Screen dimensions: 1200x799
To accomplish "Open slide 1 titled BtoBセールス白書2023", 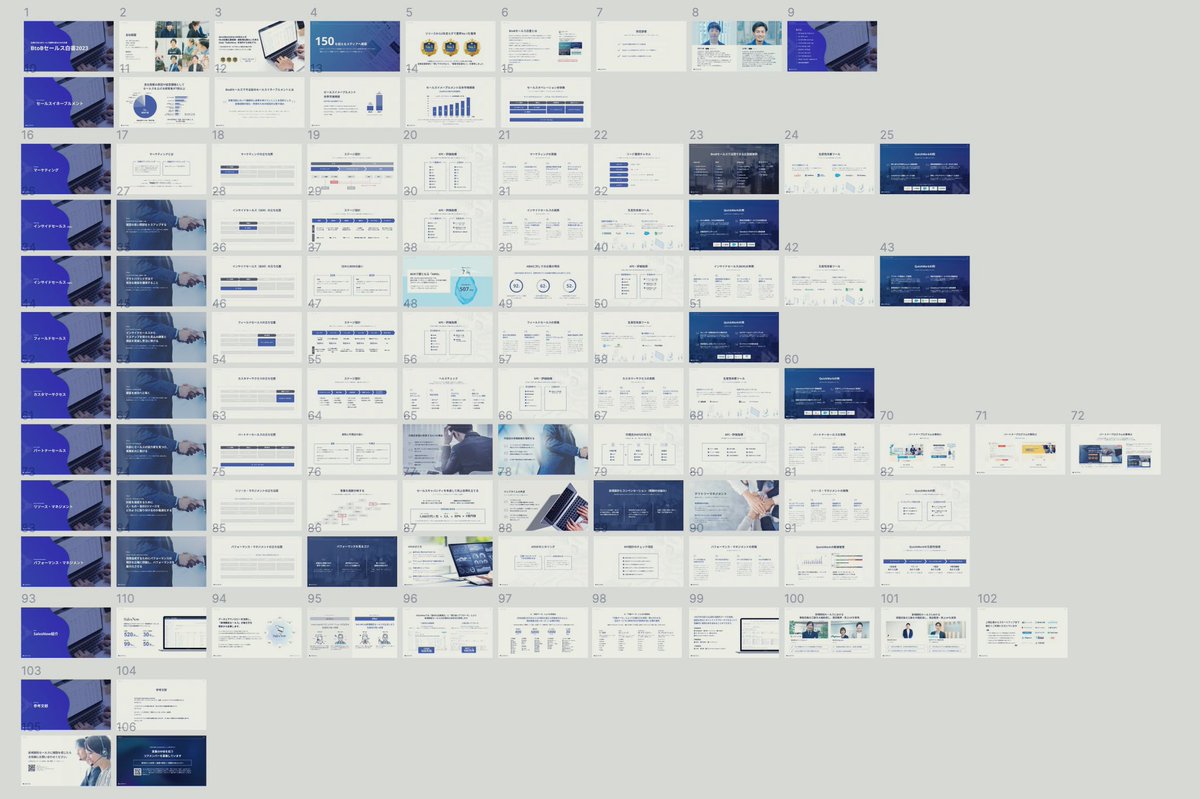I will [x=67, y=46].
